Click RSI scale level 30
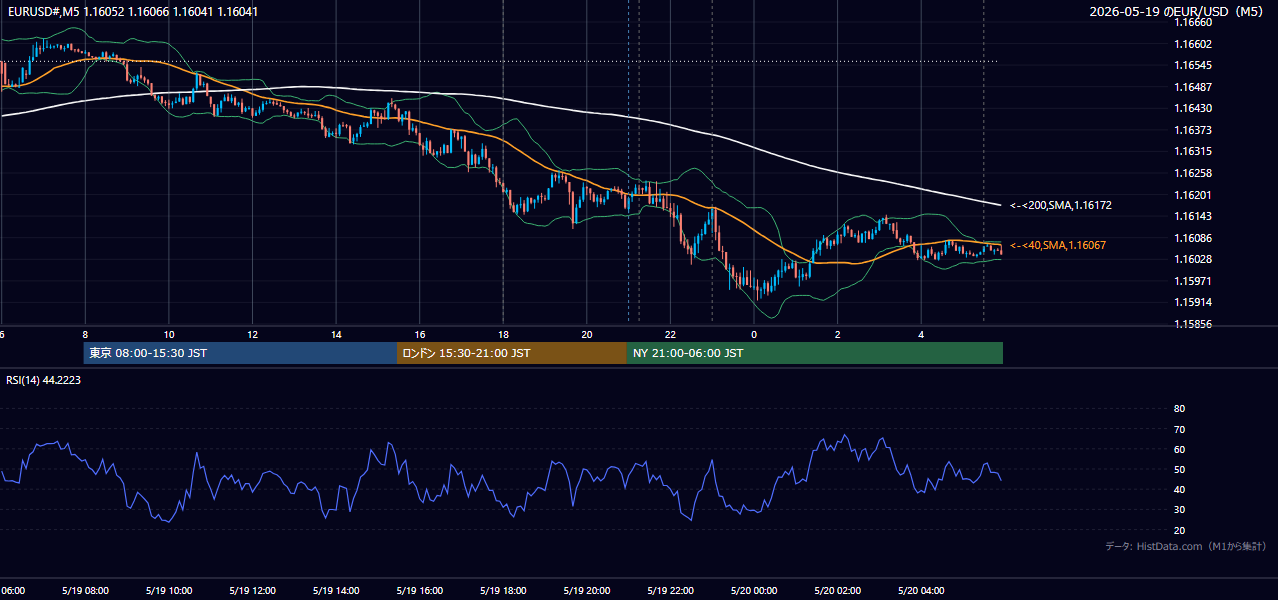Image resolution: width=1278 pixels, height=600 pixels. [1179, 510]
